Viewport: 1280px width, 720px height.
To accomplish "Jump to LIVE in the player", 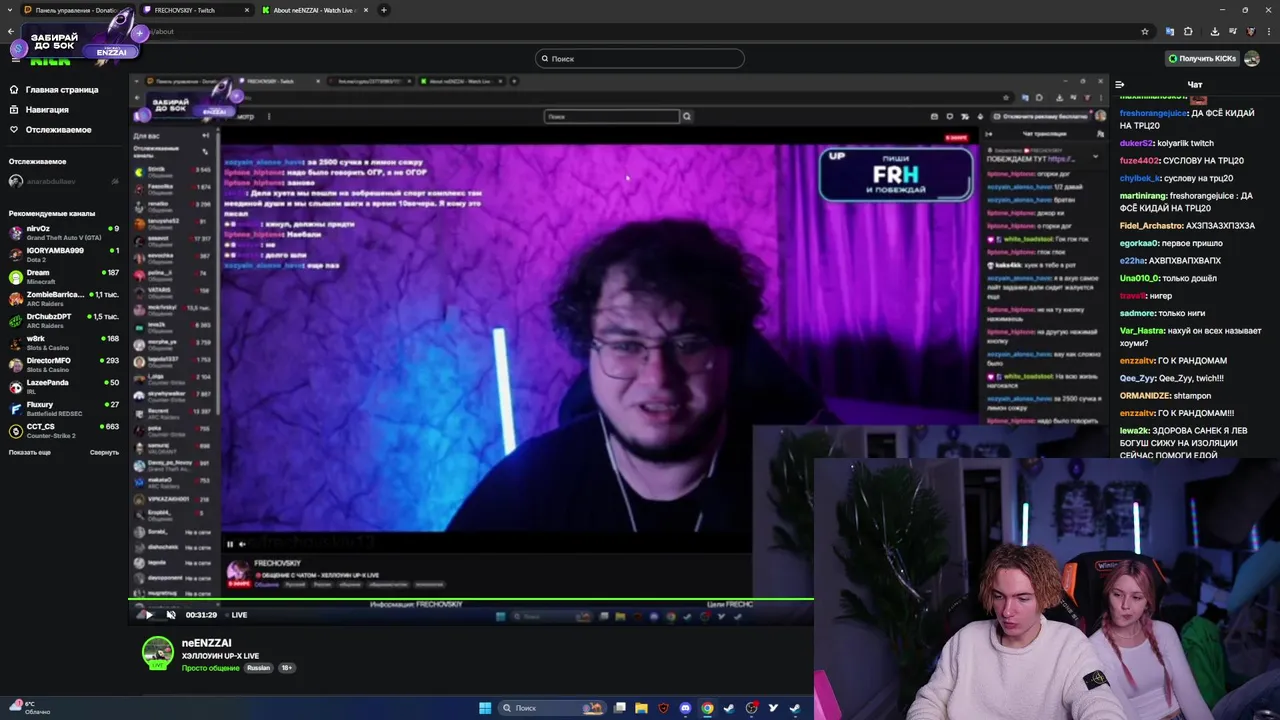I will tap(239, 615).
